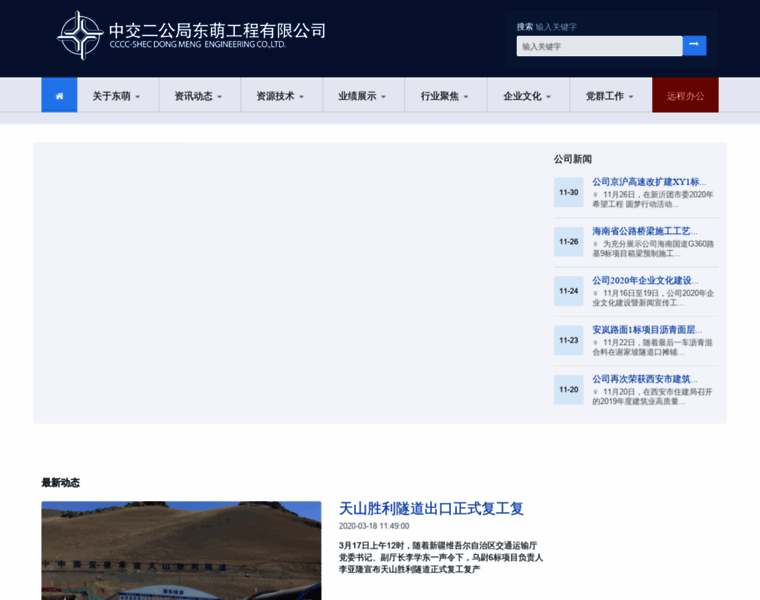Open the 天山胜利隧道出口正式复工 headline

click(x=431, y=508)
